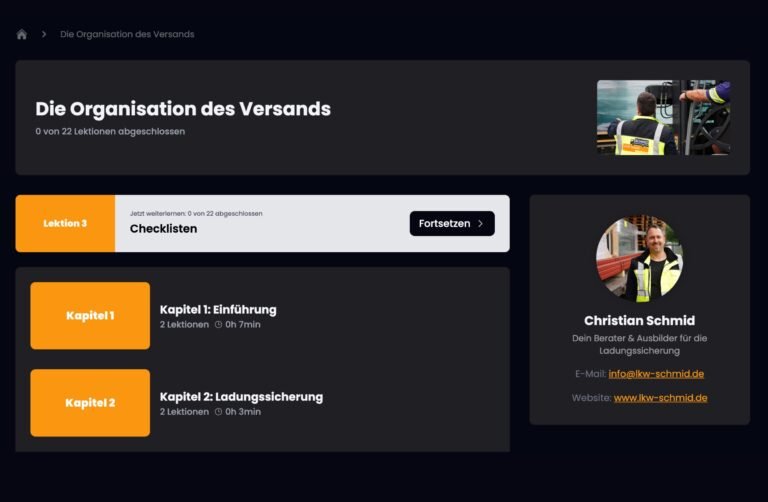Open the orange Kapitel 1 tile
Image resolution: width=768 pixels, height=502 pixels.
(x=90, y=316)
